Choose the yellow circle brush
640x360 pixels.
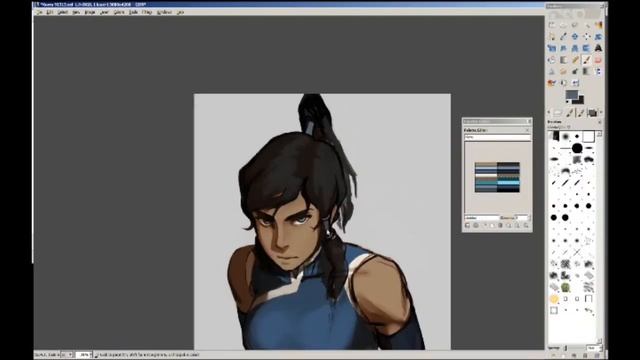point(554,299)
